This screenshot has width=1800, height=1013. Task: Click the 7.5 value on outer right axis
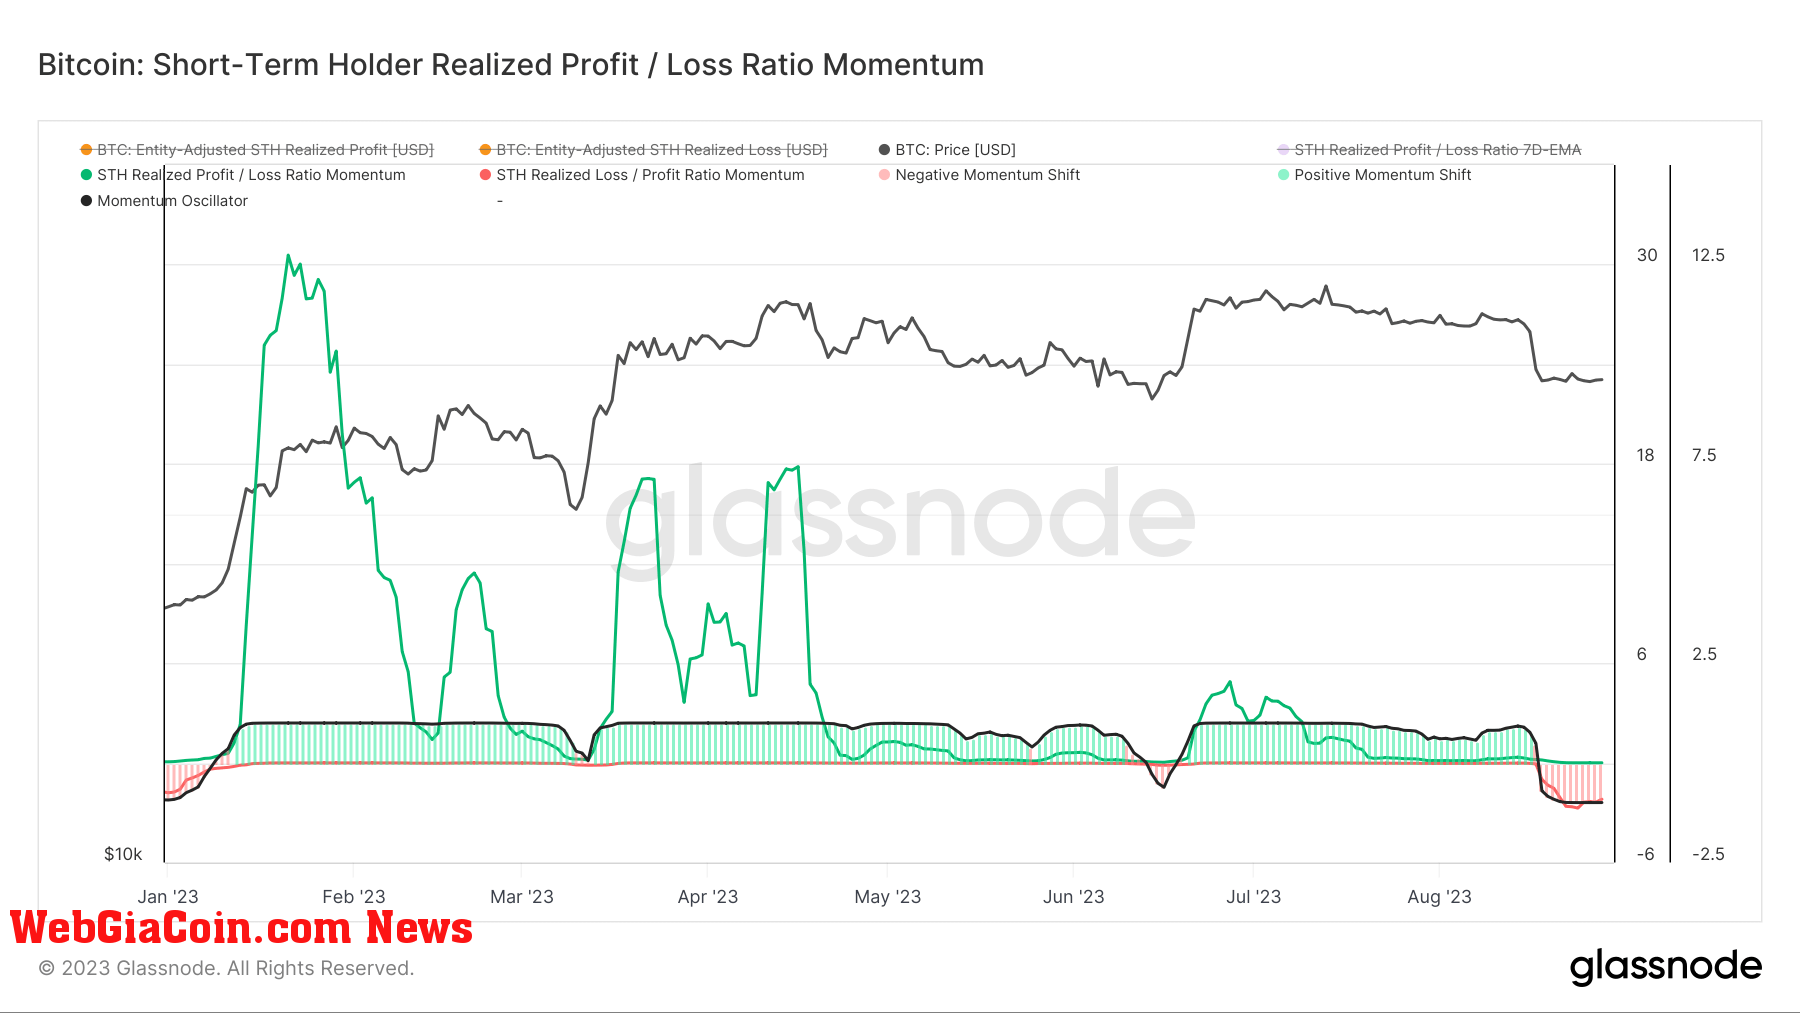tap(1704, 455)
